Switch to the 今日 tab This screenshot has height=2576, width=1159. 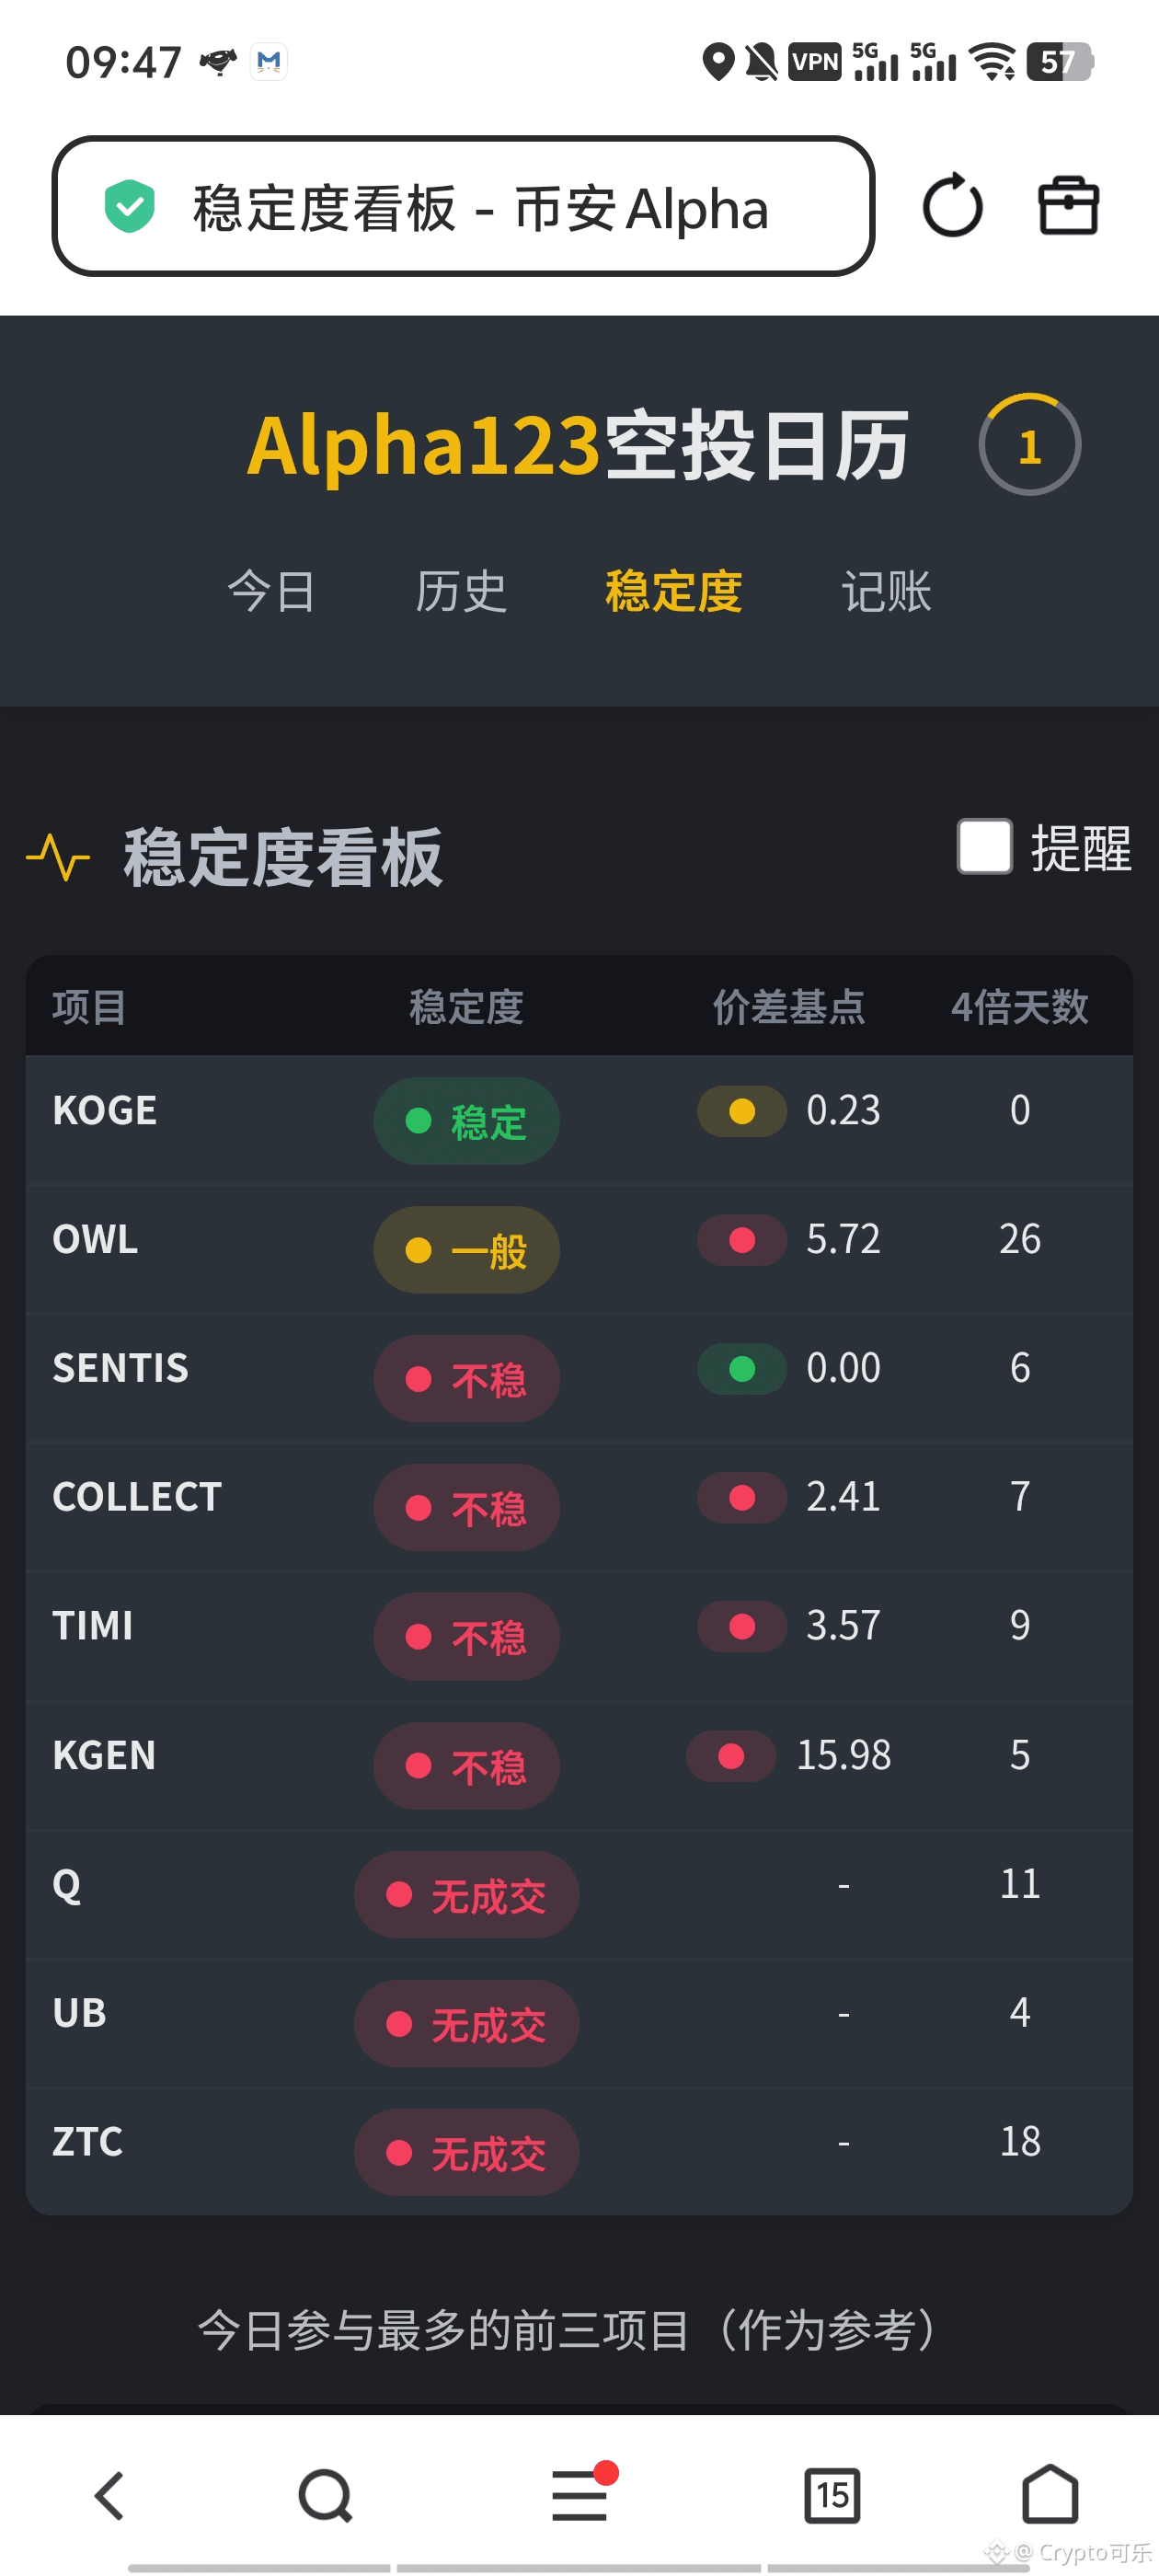point(271,591)
